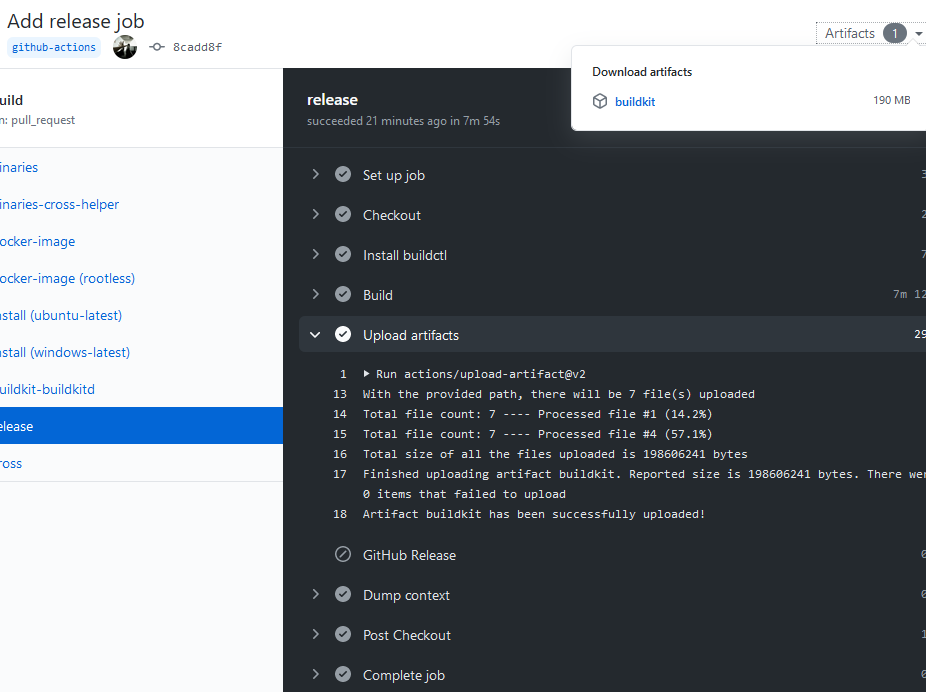926x692 pixels.
Task: Click the success checkmark beside Build step
Action: pos(343,294)
